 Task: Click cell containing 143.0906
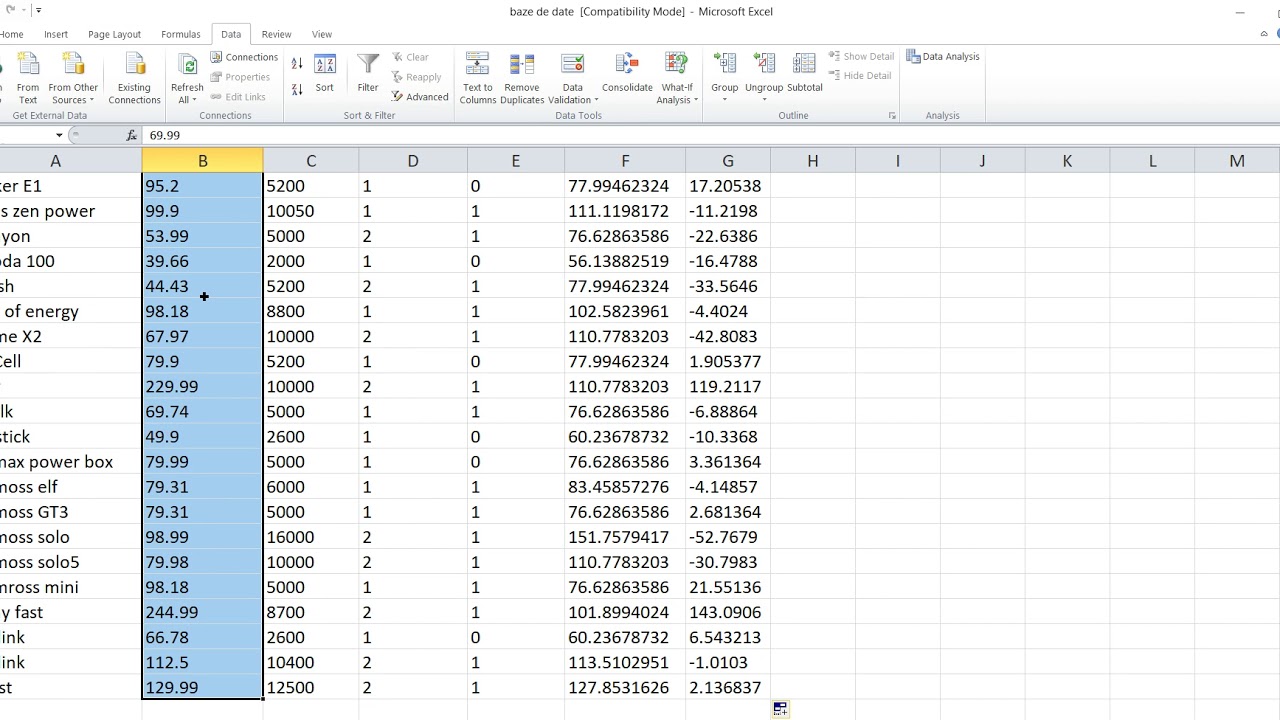(x=728, y=612)
